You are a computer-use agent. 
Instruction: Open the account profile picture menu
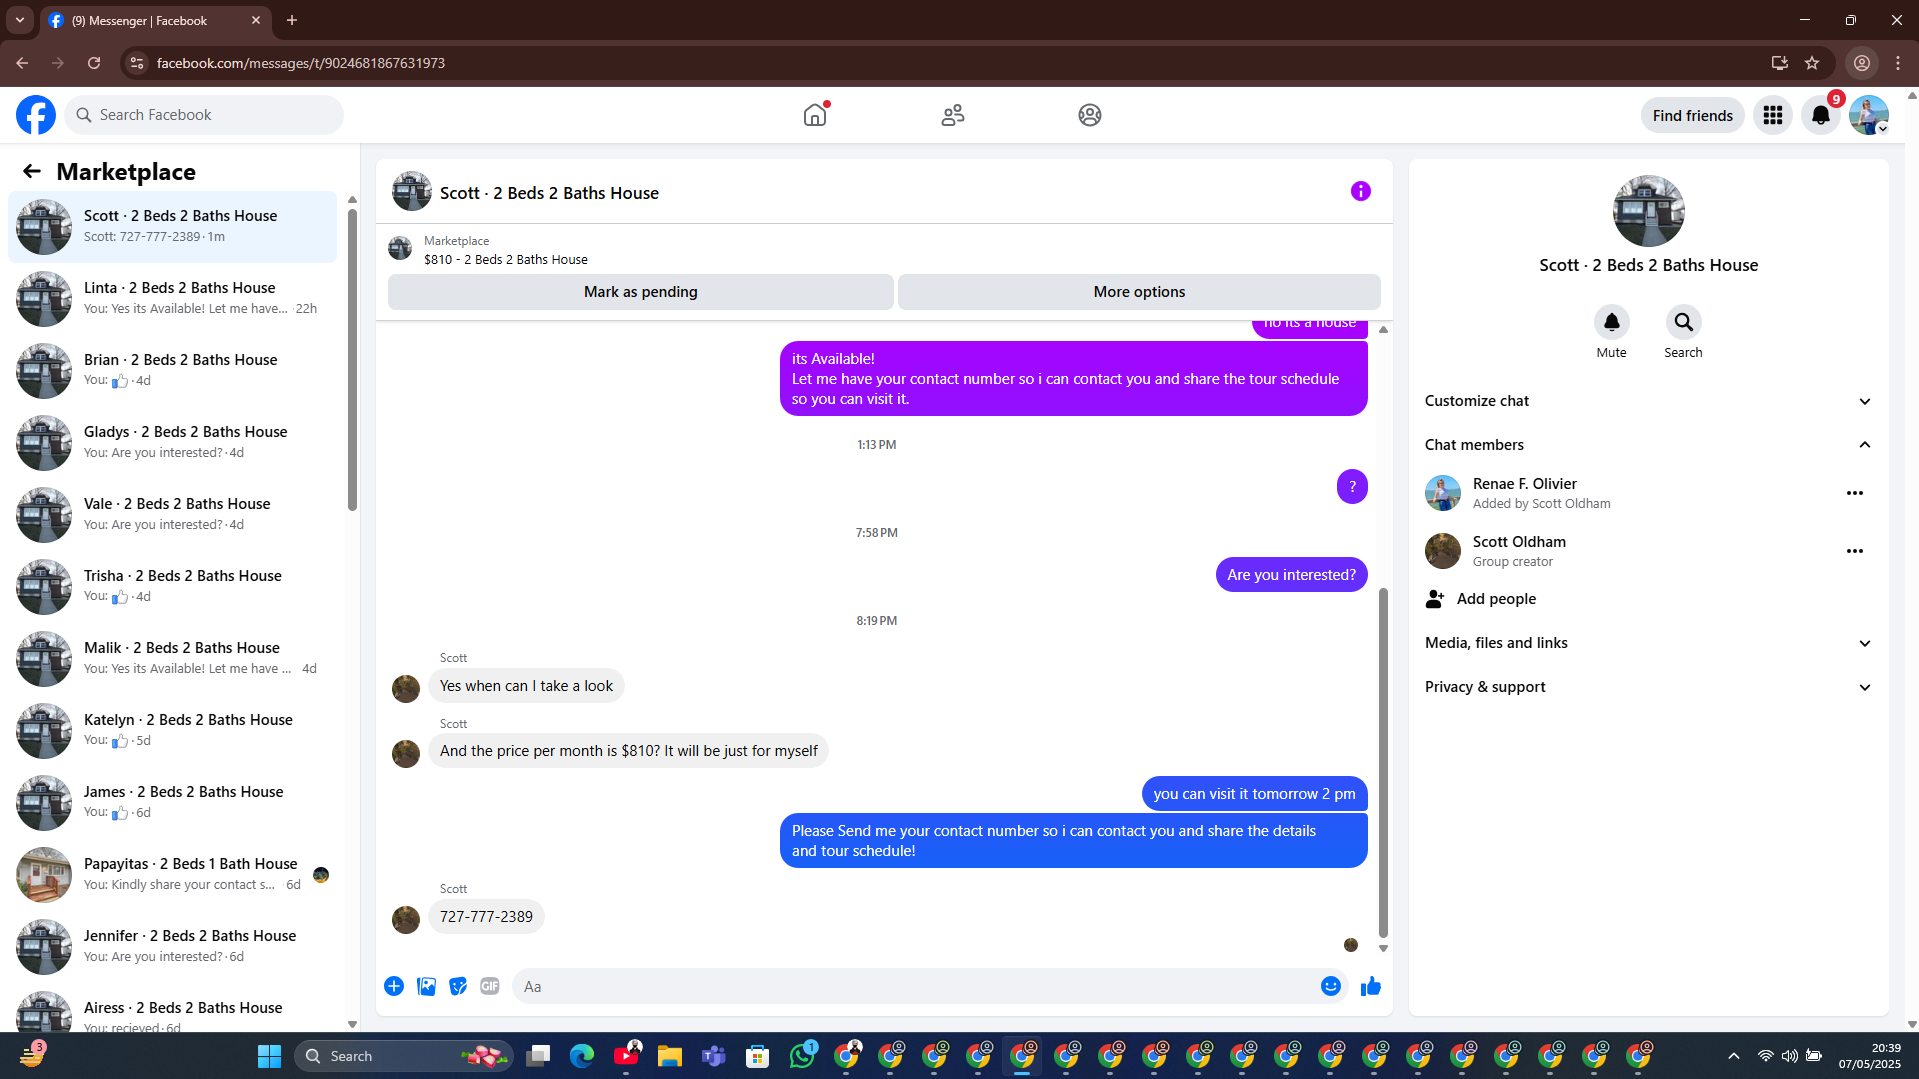pos(1869,115)
